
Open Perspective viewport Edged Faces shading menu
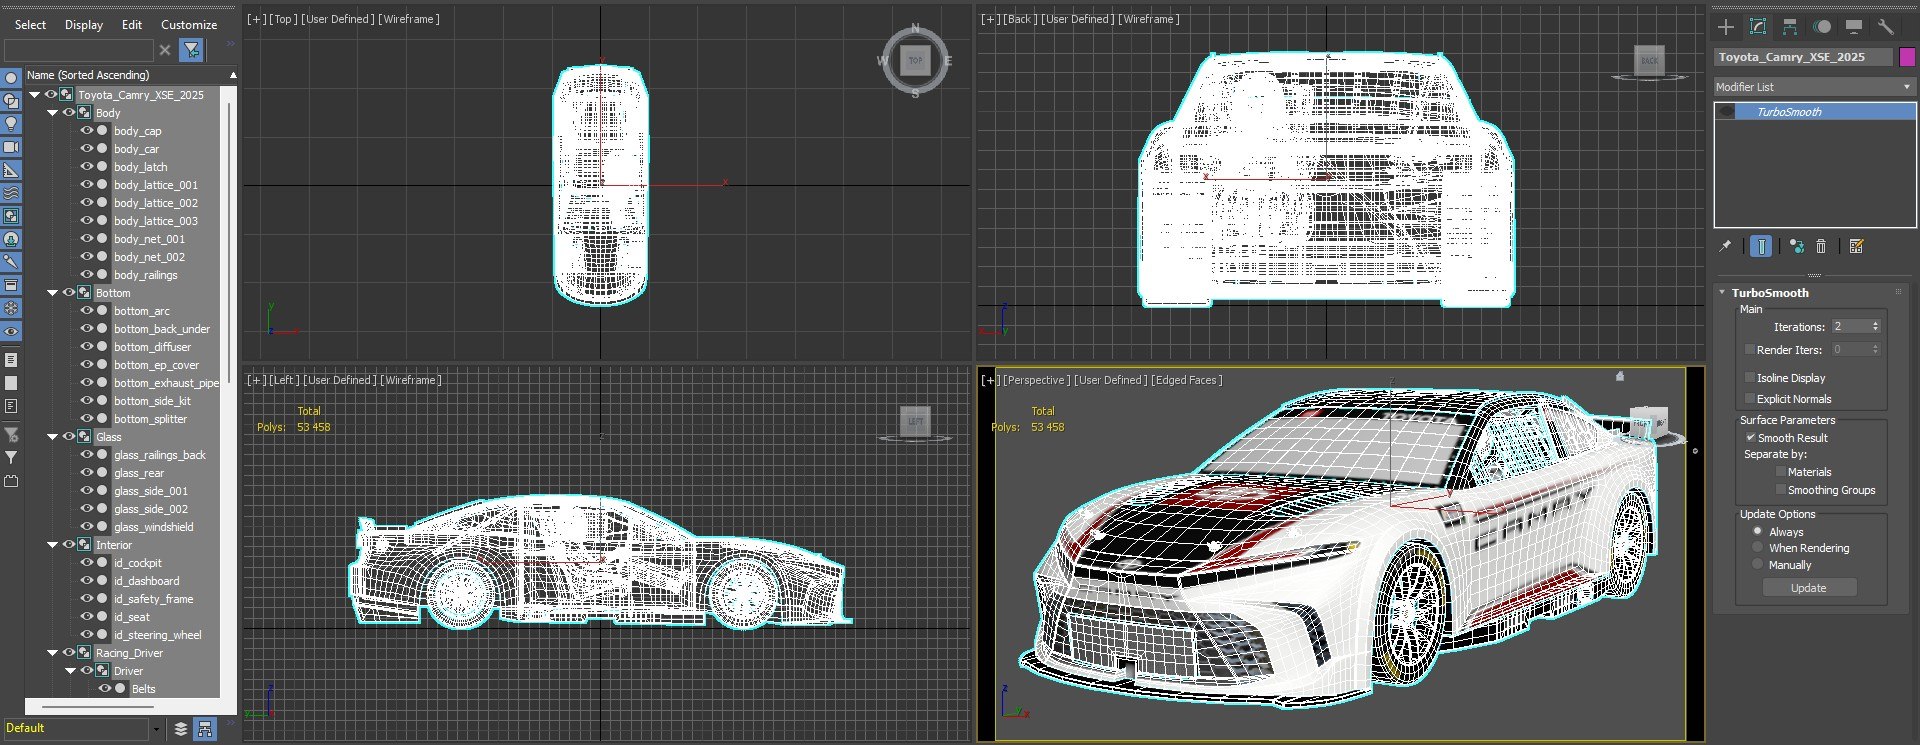point(1187,380)
